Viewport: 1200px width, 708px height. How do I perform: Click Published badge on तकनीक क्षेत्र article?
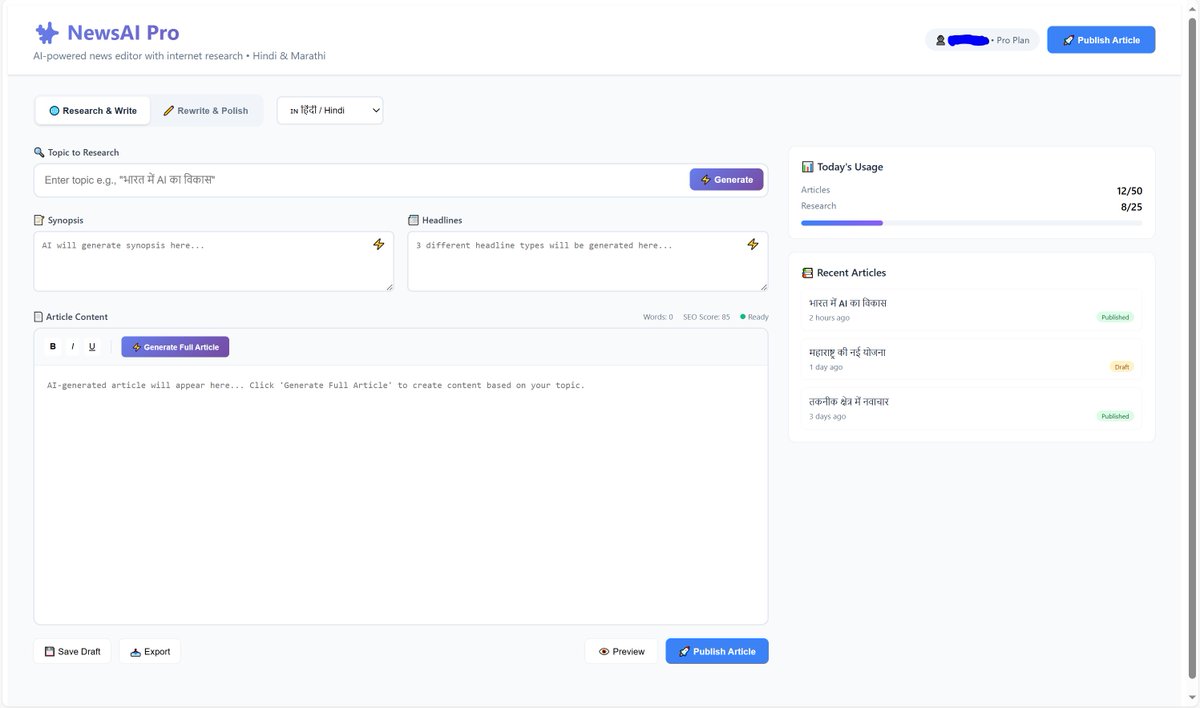(x=1115, y=416)
